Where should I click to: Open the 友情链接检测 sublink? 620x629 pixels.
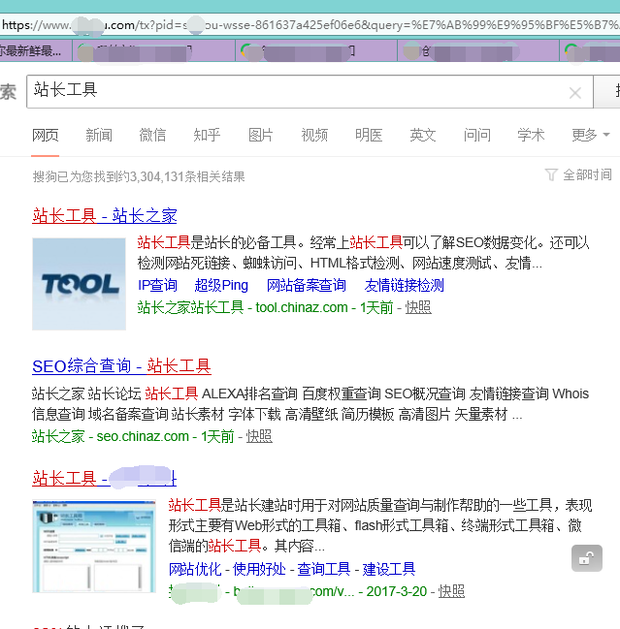coord(404,285)
